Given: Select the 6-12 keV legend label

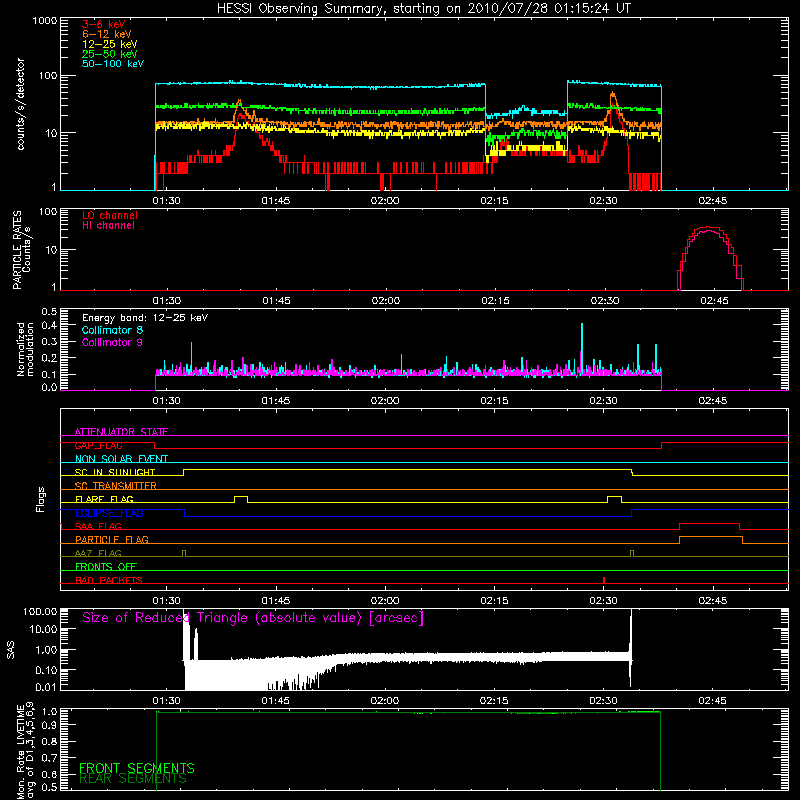Looking at the screenshot, I should point(107,34).
